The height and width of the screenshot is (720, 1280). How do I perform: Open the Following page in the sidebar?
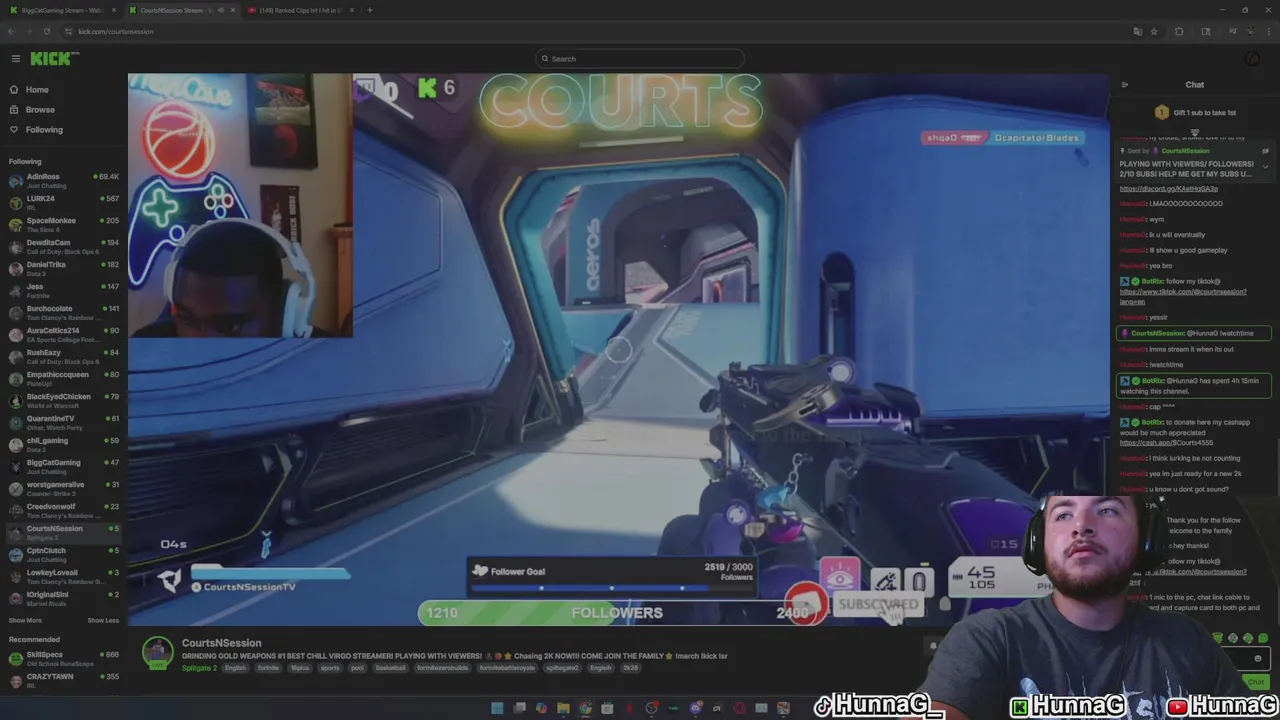pyautogui.click(x=44, y=130)
